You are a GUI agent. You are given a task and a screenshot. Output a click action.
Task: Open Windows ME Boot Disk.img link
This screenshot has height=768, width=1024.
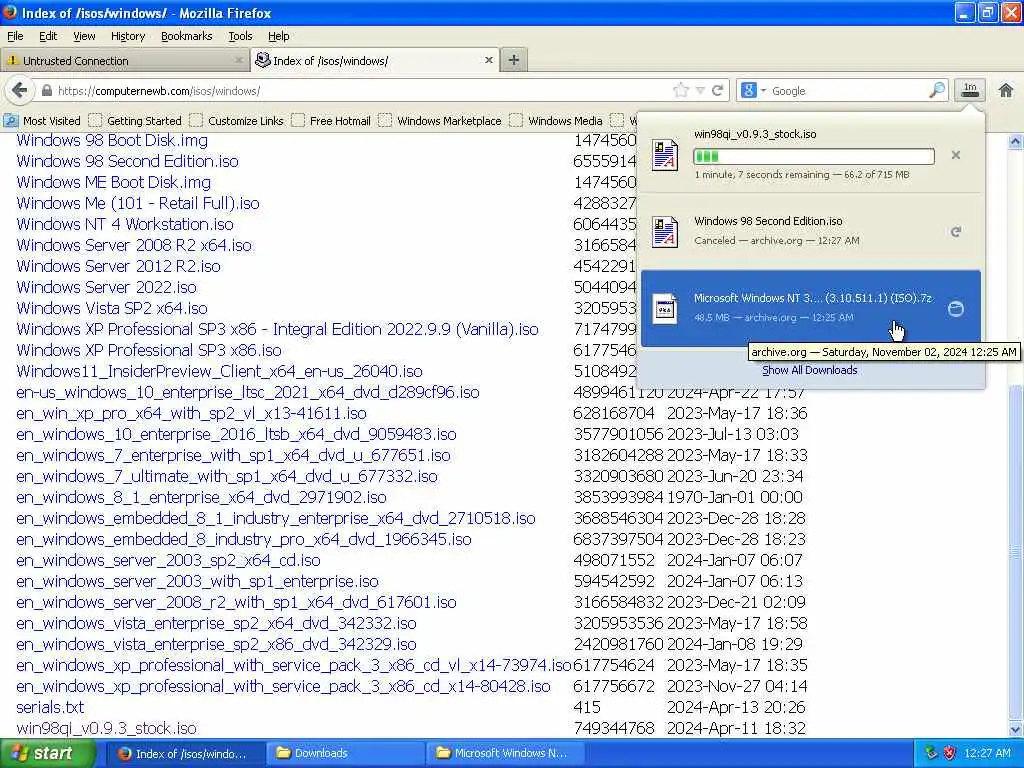[114, 182]
